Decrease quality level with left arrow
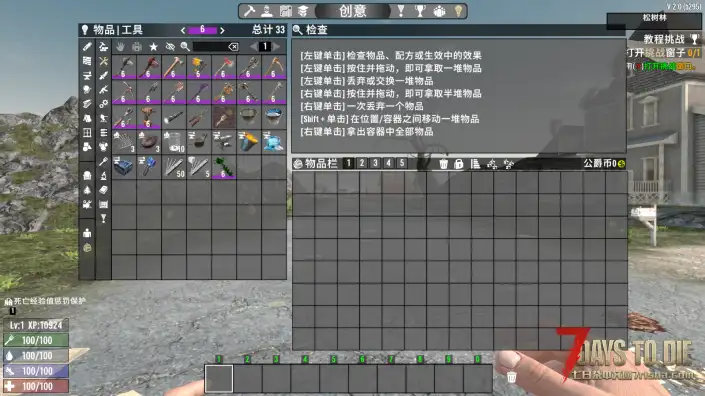 (183, 30)
